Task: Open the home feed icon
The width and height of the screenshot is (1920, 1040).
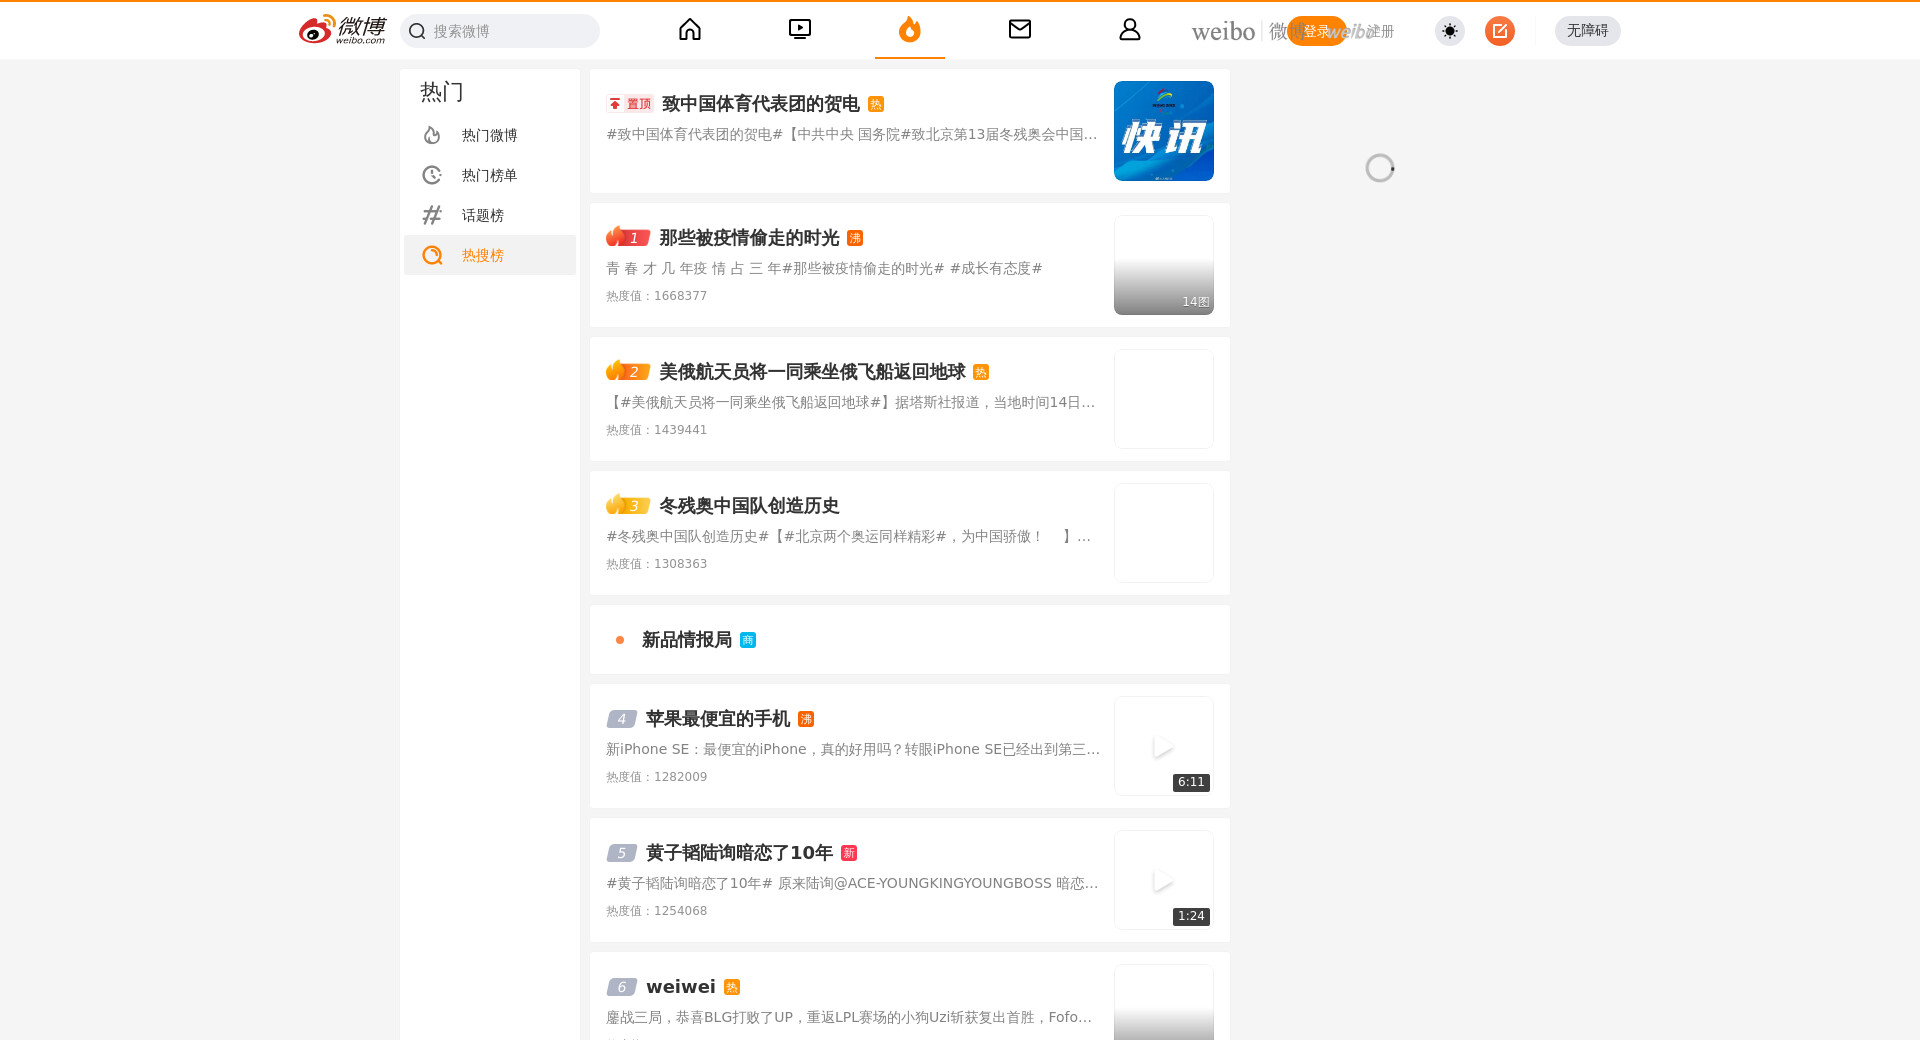Action: [690, 30]
